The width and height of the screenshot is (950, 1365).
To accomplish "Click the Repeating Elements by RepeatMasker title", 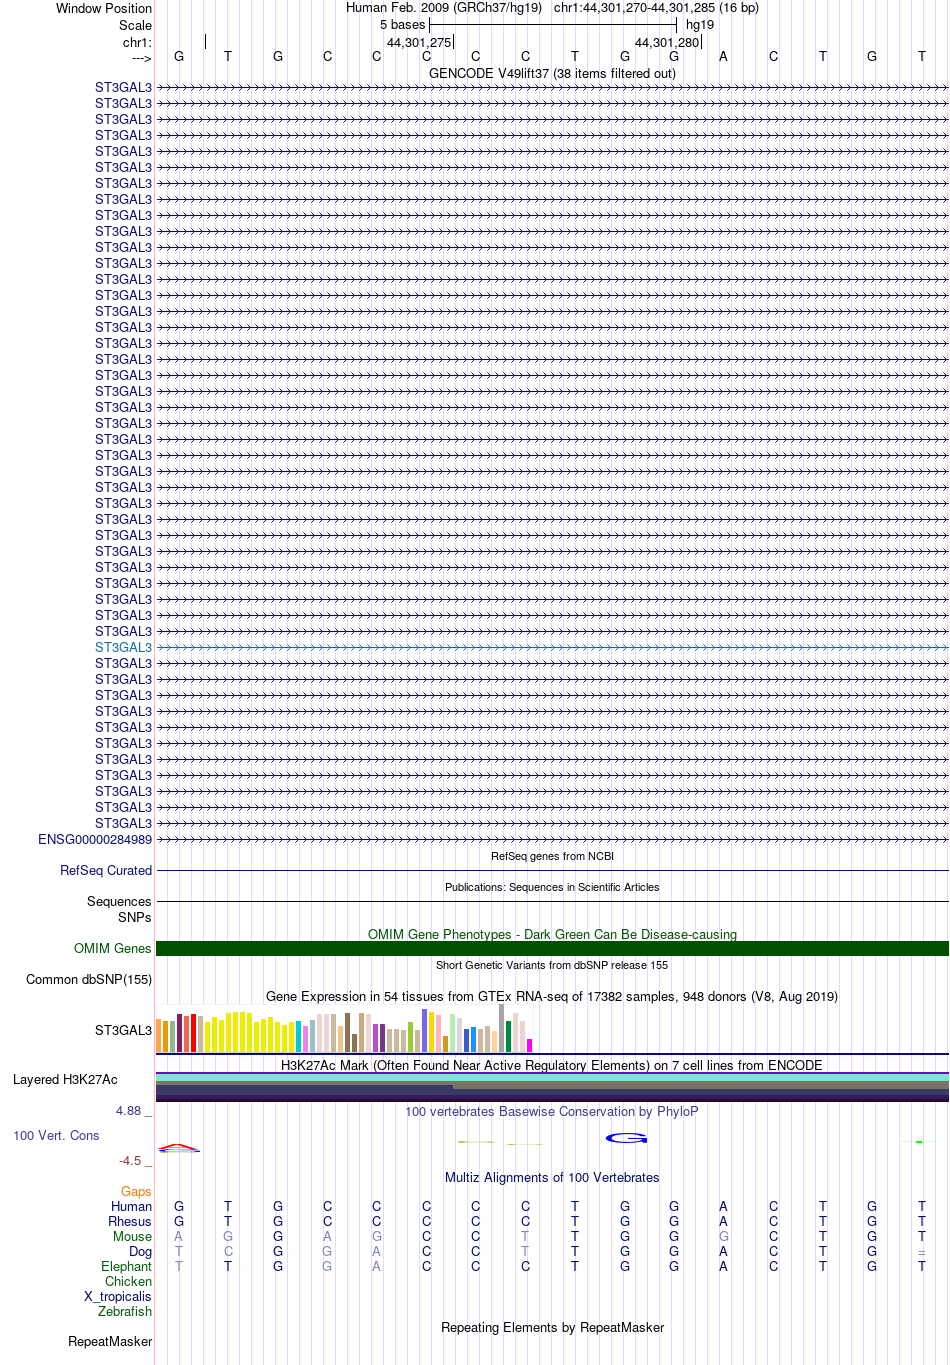I will point(552,1327).
